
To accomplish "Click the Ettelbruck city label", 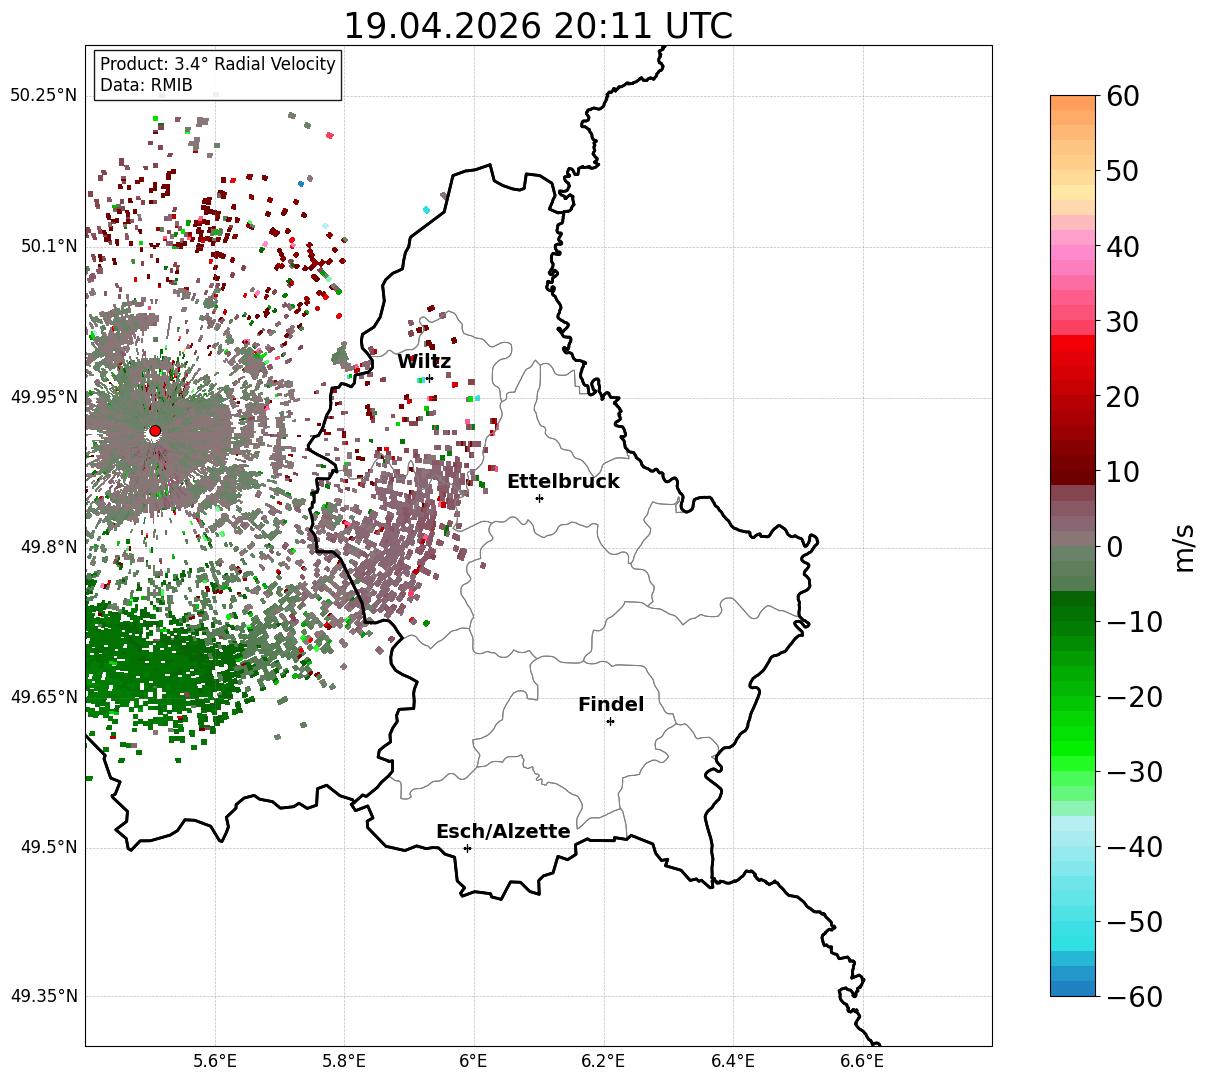I will pos(563,482).
